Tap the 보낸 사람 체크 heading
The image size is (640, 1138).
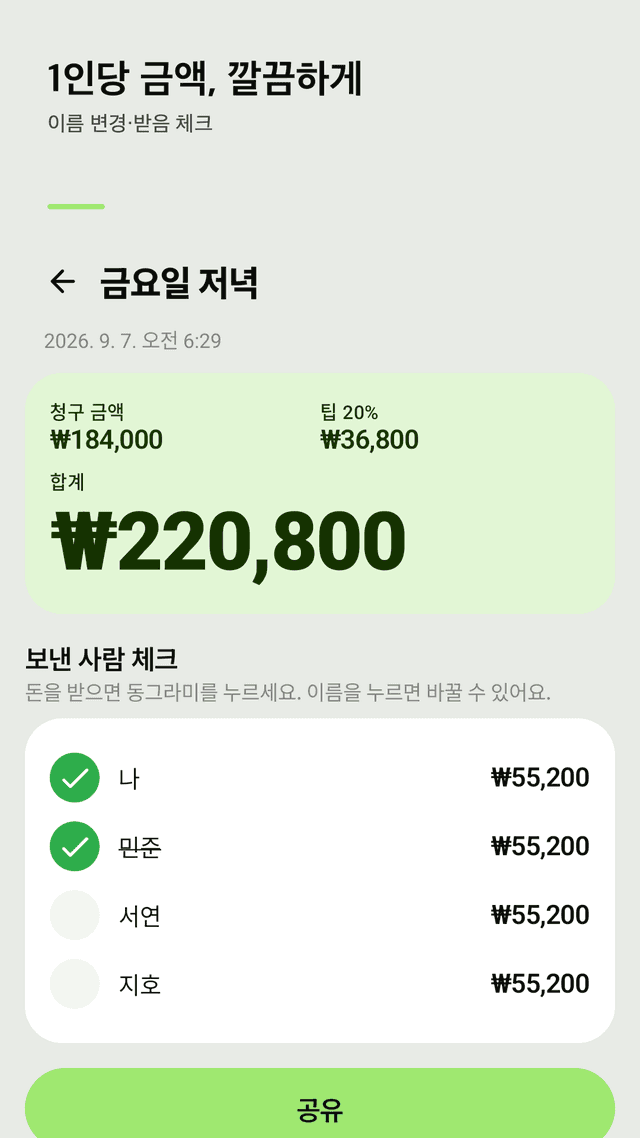[x=102, y=659]
